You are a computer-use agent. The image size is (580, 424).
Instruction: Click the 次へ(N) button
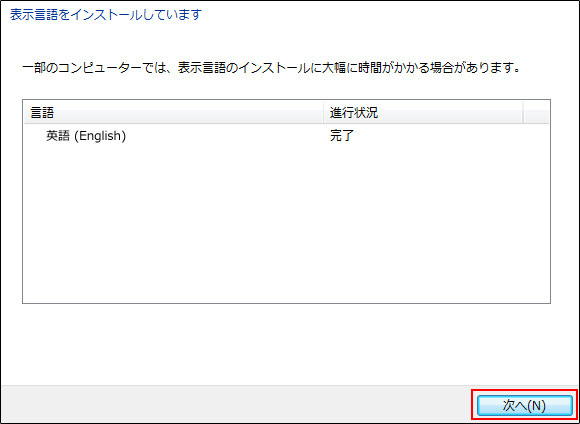pyautogui.click(x=525, y=406)
